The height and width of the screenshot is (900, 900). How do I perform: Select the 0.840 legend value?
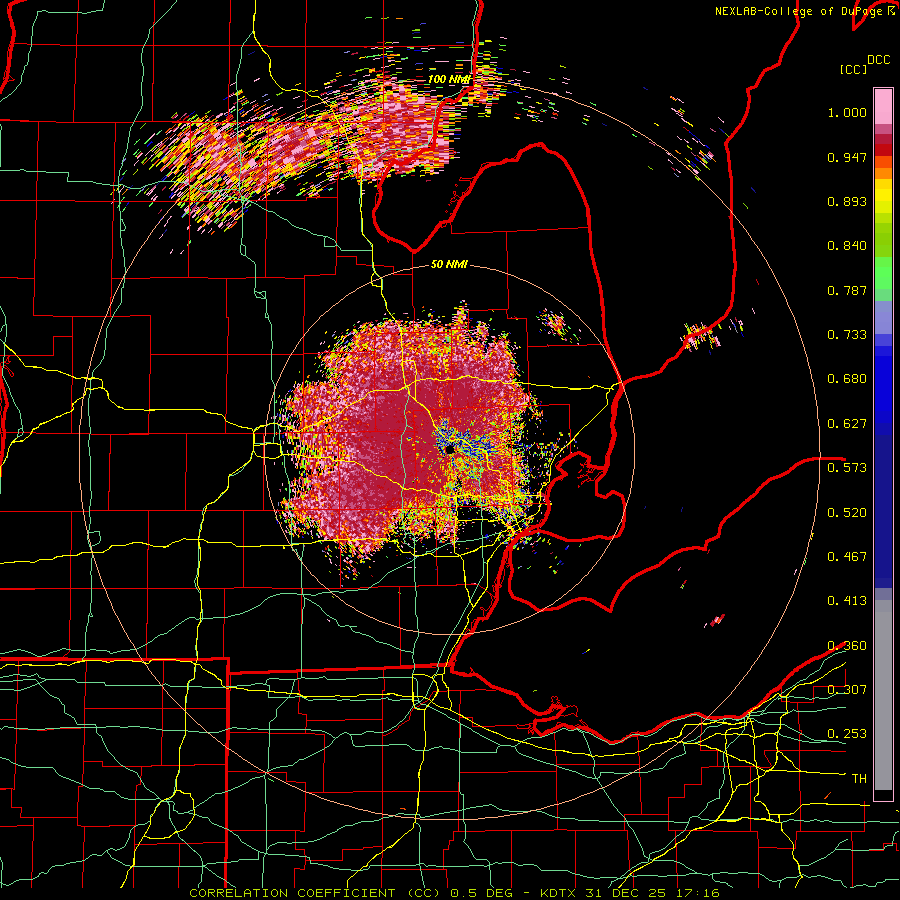[x=847, y=246]
